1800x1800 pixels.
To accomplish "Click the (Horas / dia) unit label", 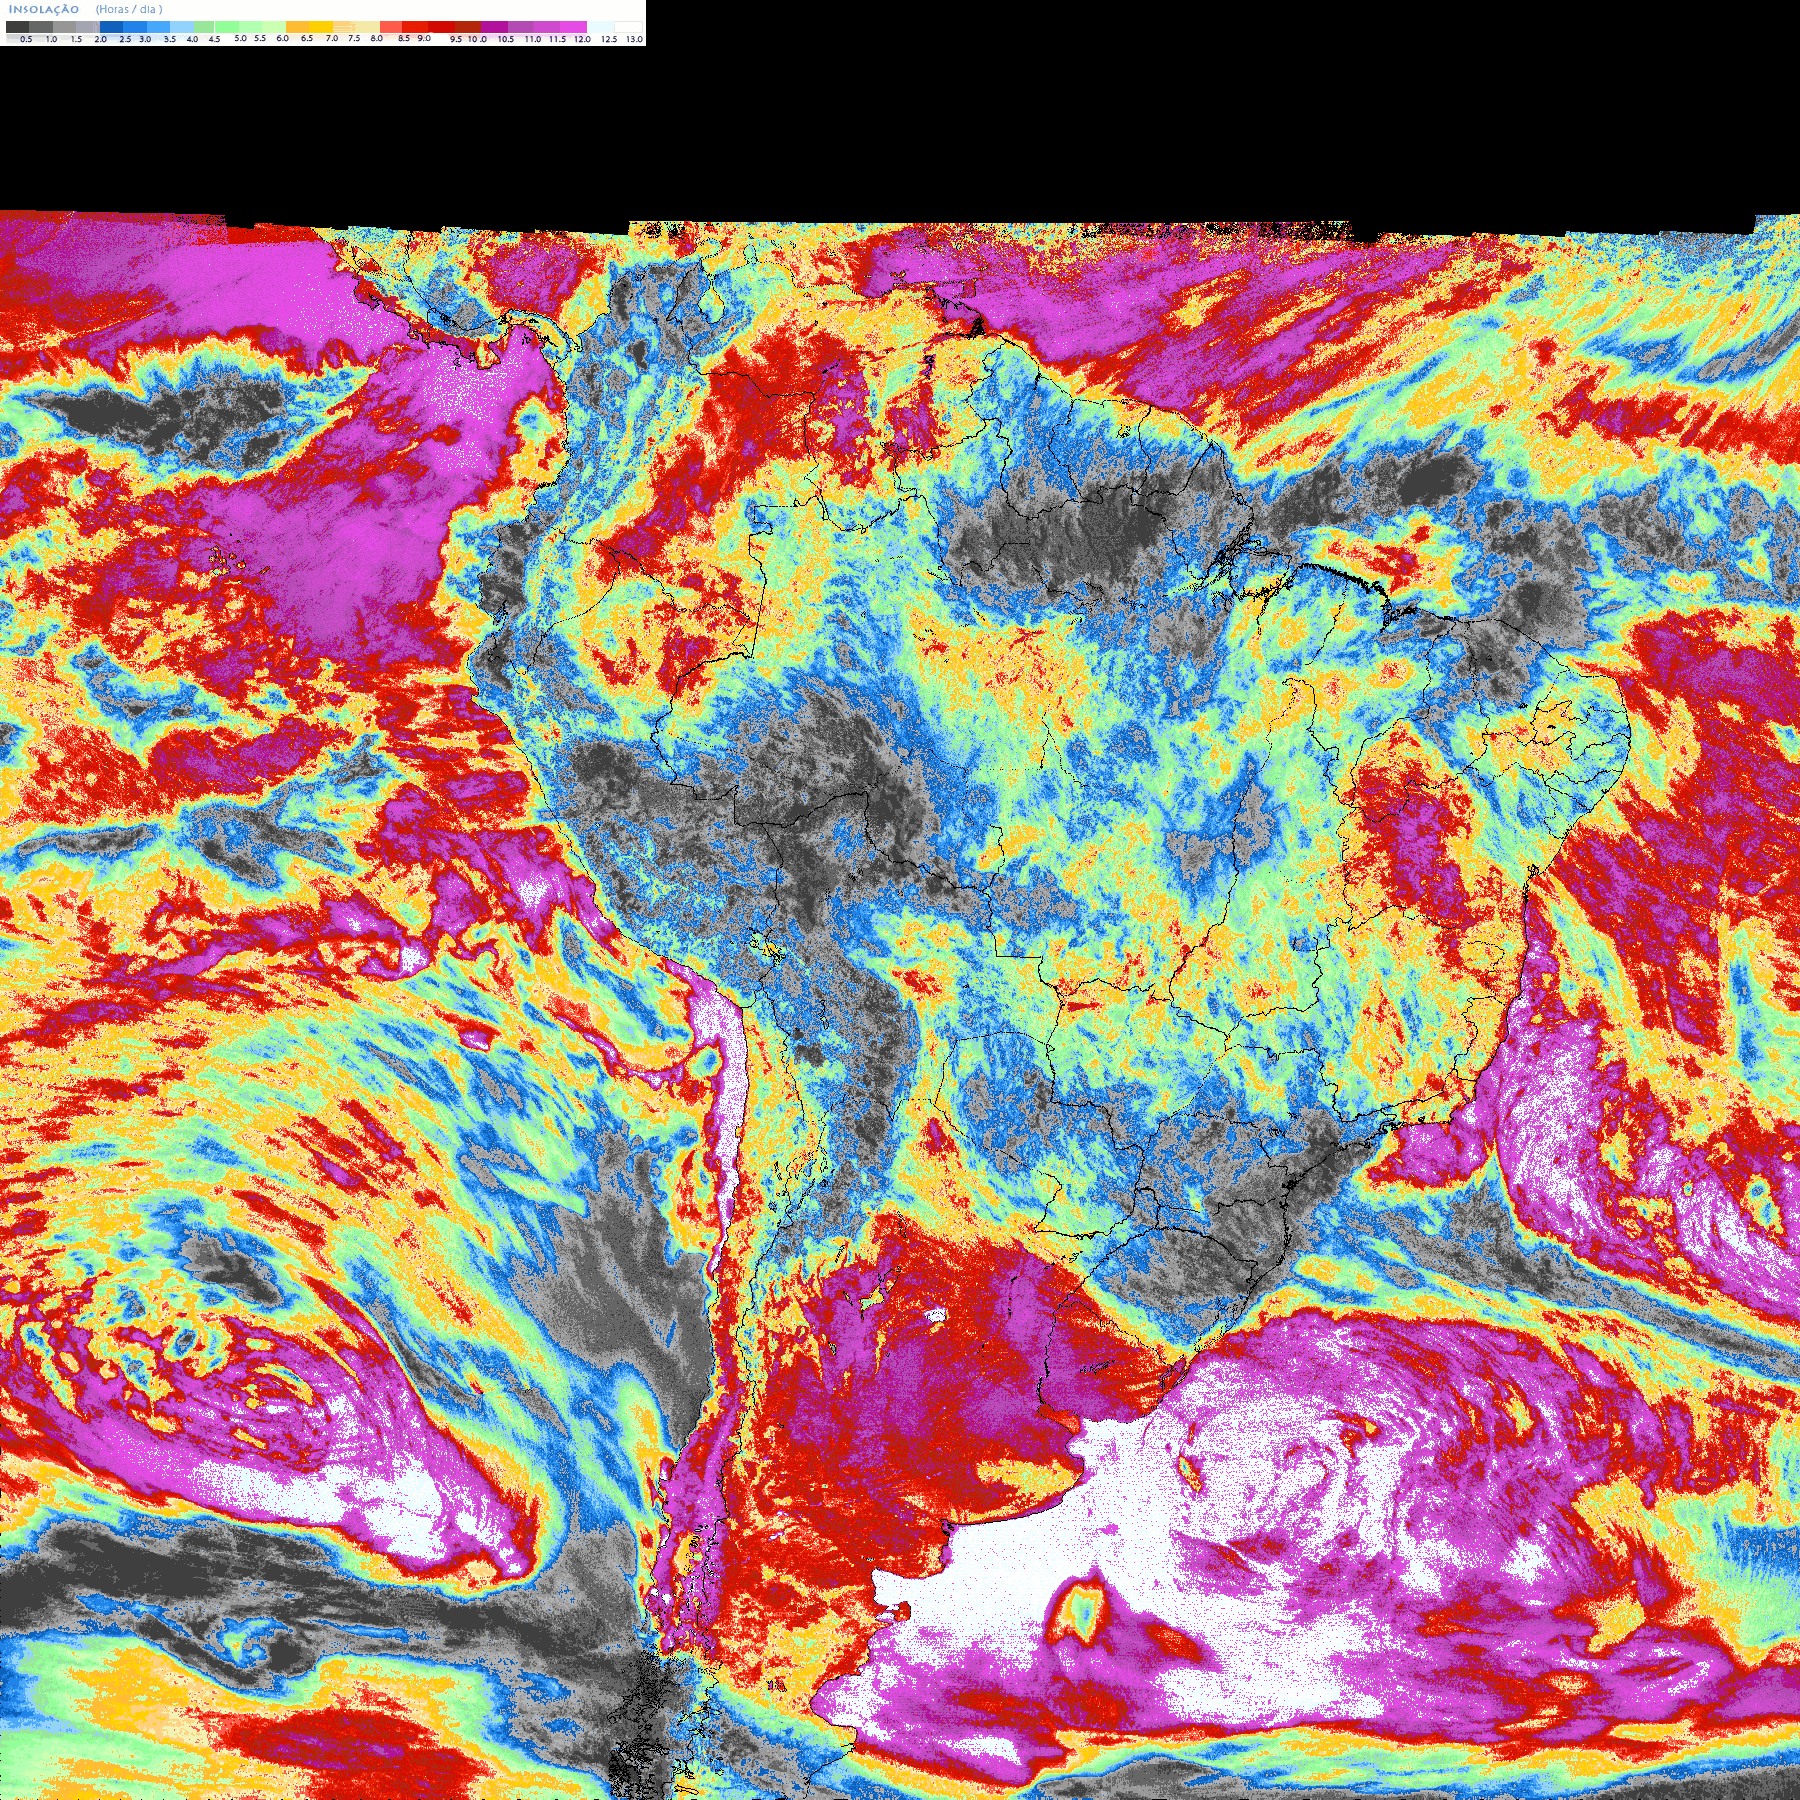I will click(129, 9).
